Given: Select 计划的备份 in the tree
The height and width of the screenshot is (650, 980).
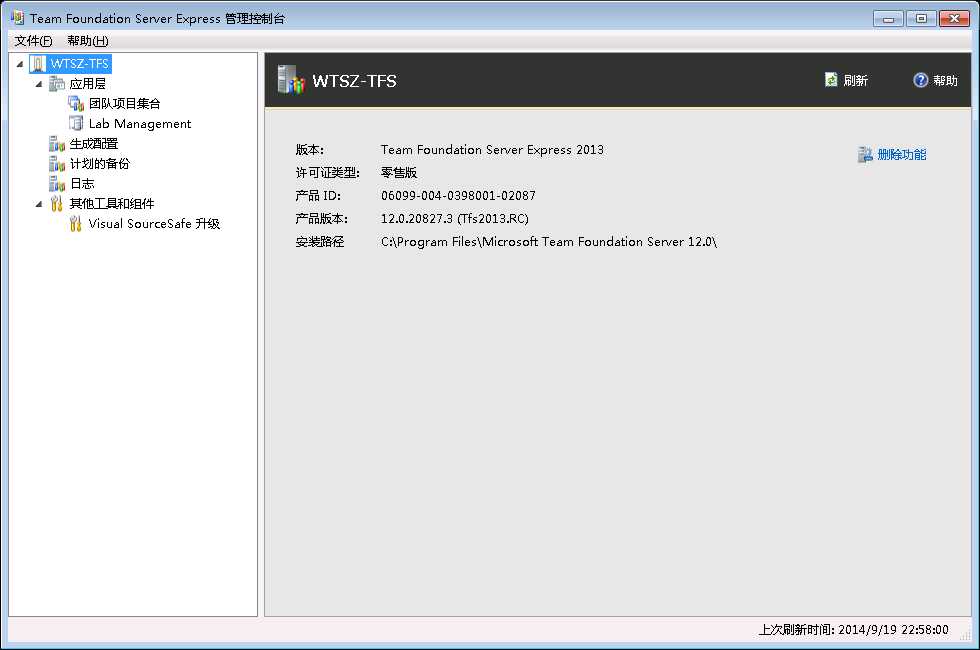Looking at the screenshot, I should [x=100, y=164].
